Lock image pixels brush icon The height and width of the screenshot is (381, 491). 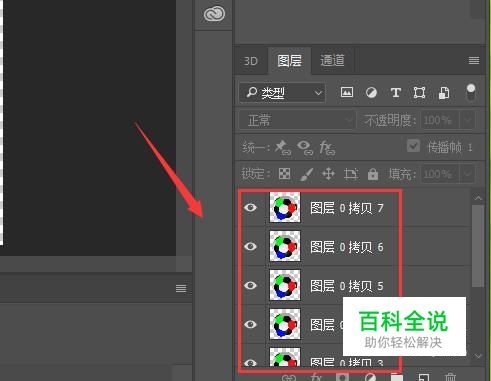click(306, 174)
